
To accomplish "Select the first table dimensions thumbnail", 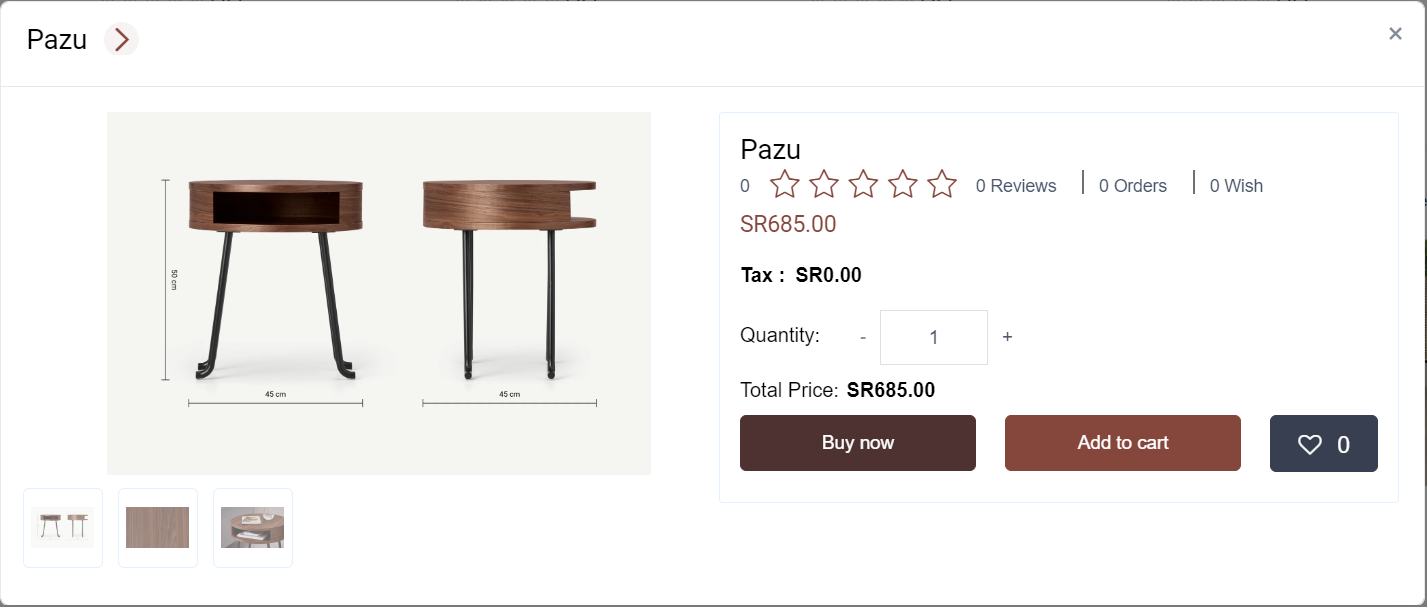I will pyautogui.click(x=63, y=528).
